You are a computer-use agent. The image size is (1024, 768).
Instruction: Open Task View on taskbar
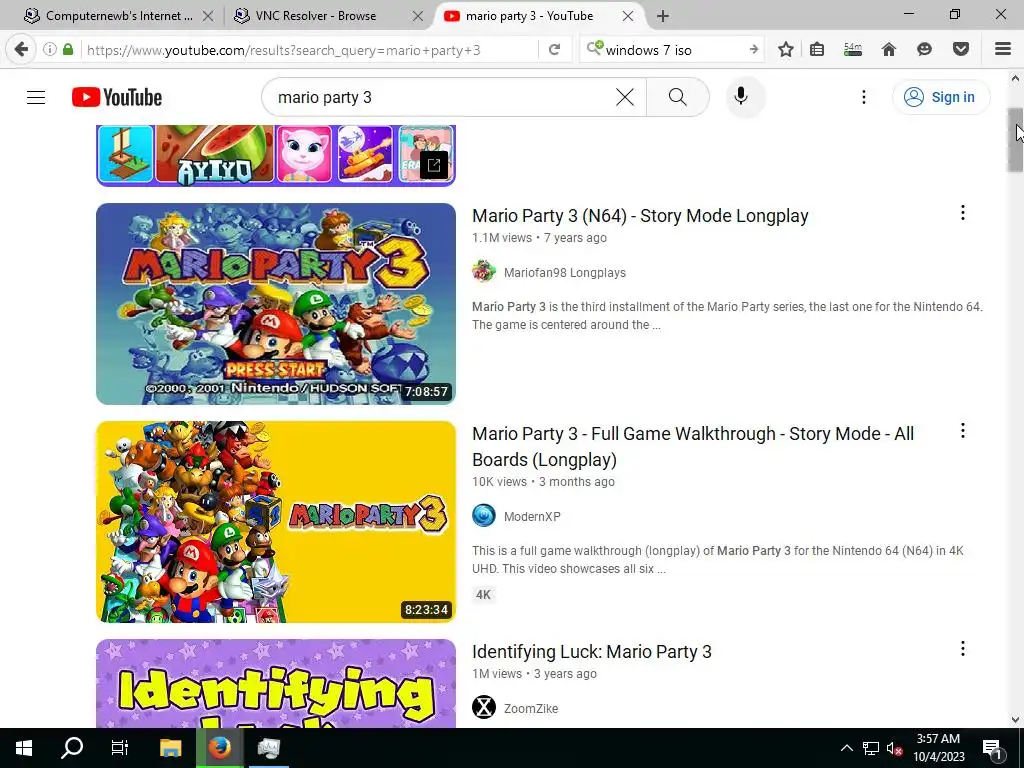(120, 748)
